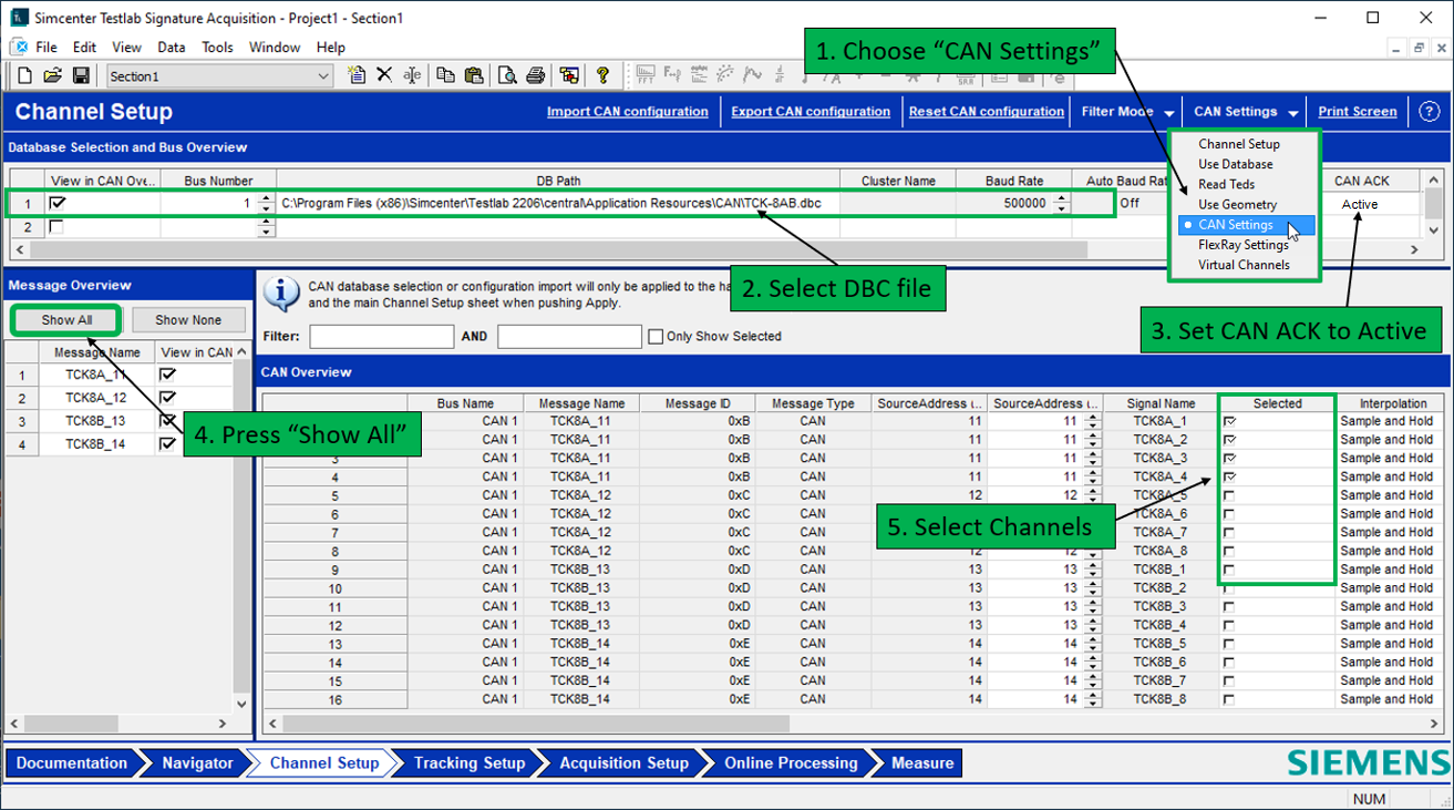Screen dimensions: 1455x811
Task: Select Read Teds from dropdown list
Action: tap(1226, 184)
